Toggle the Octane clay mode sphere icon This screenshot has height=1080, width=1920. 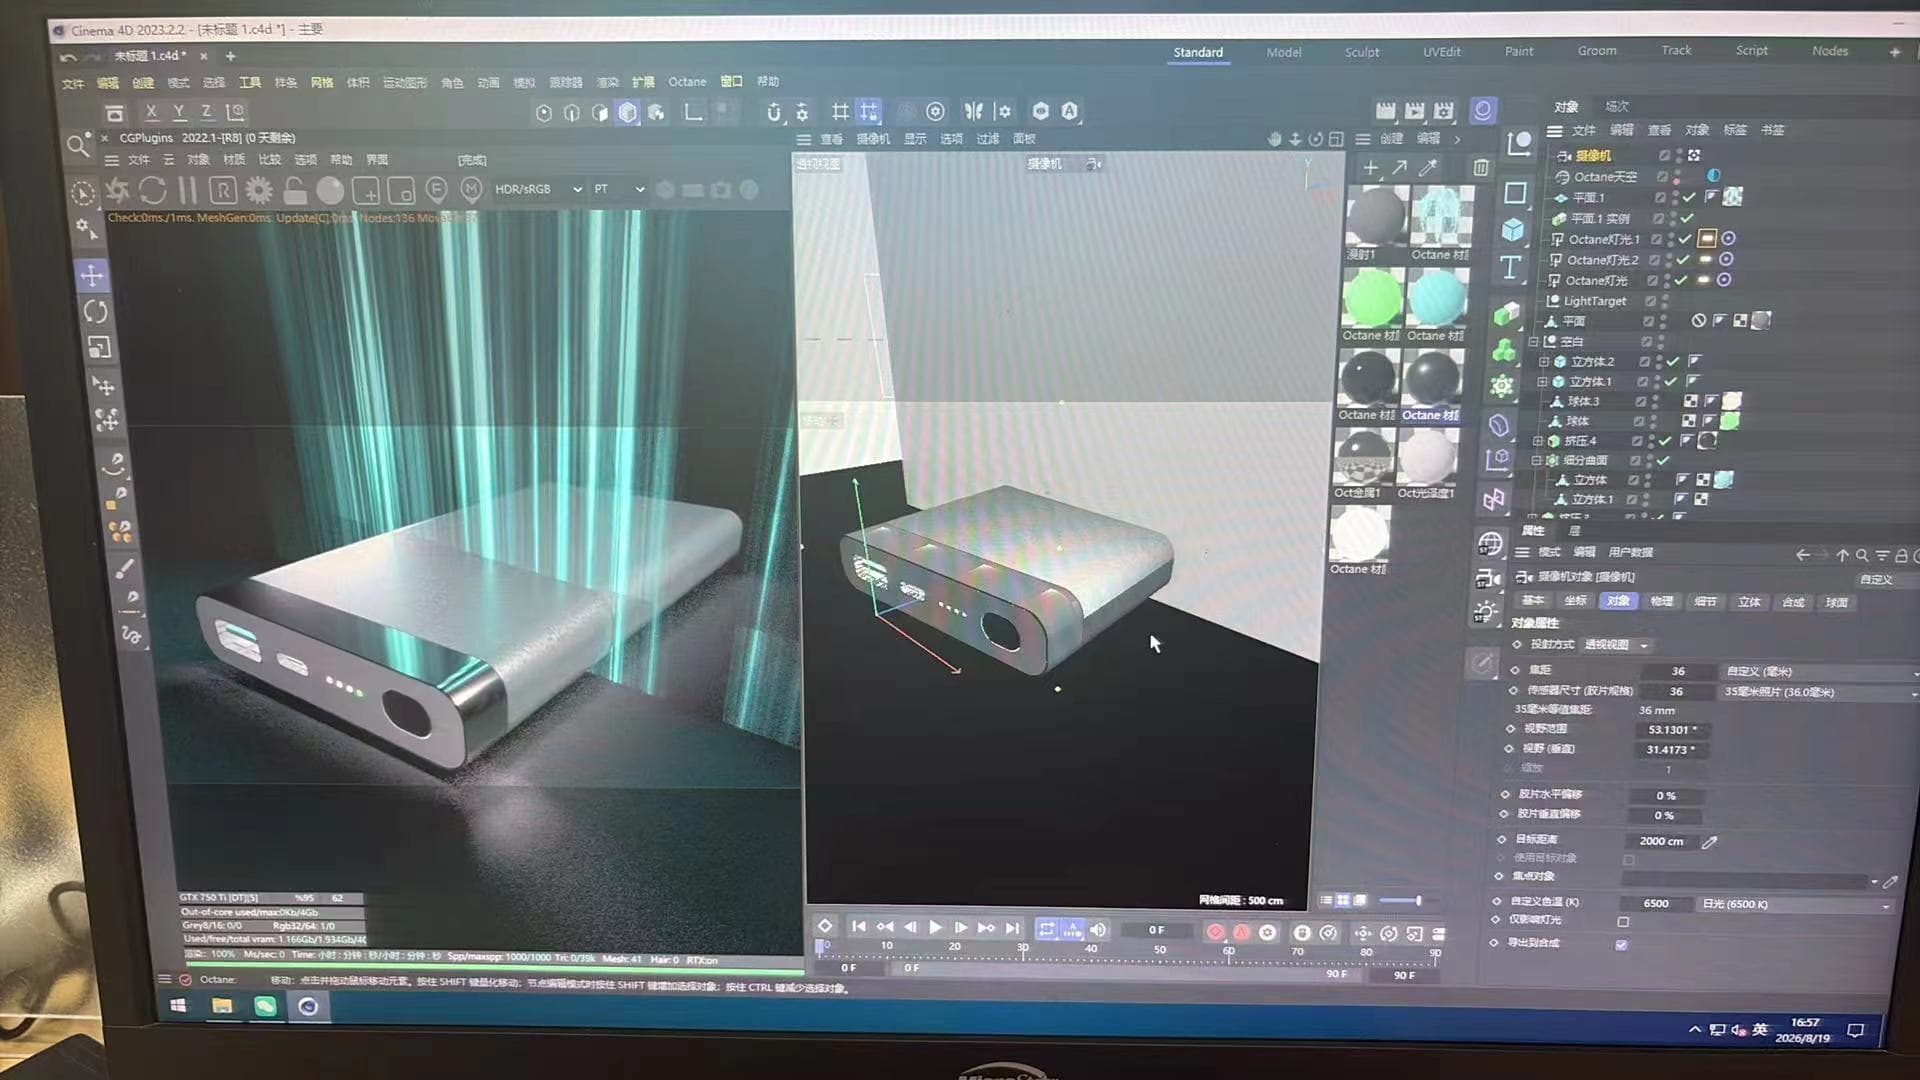tap(330, 190)
